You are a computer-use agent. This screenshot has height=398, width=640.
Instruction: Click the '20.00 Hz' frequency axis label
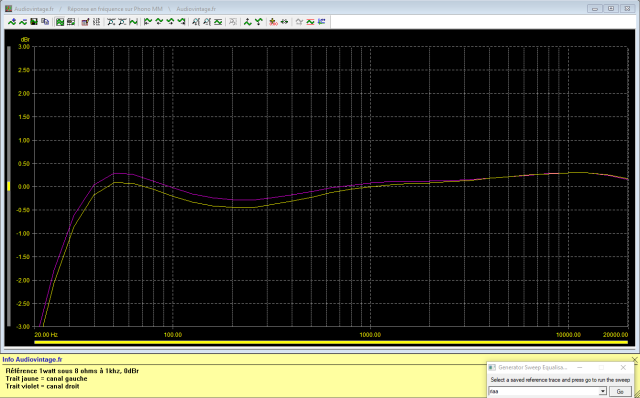click(46, 335)
